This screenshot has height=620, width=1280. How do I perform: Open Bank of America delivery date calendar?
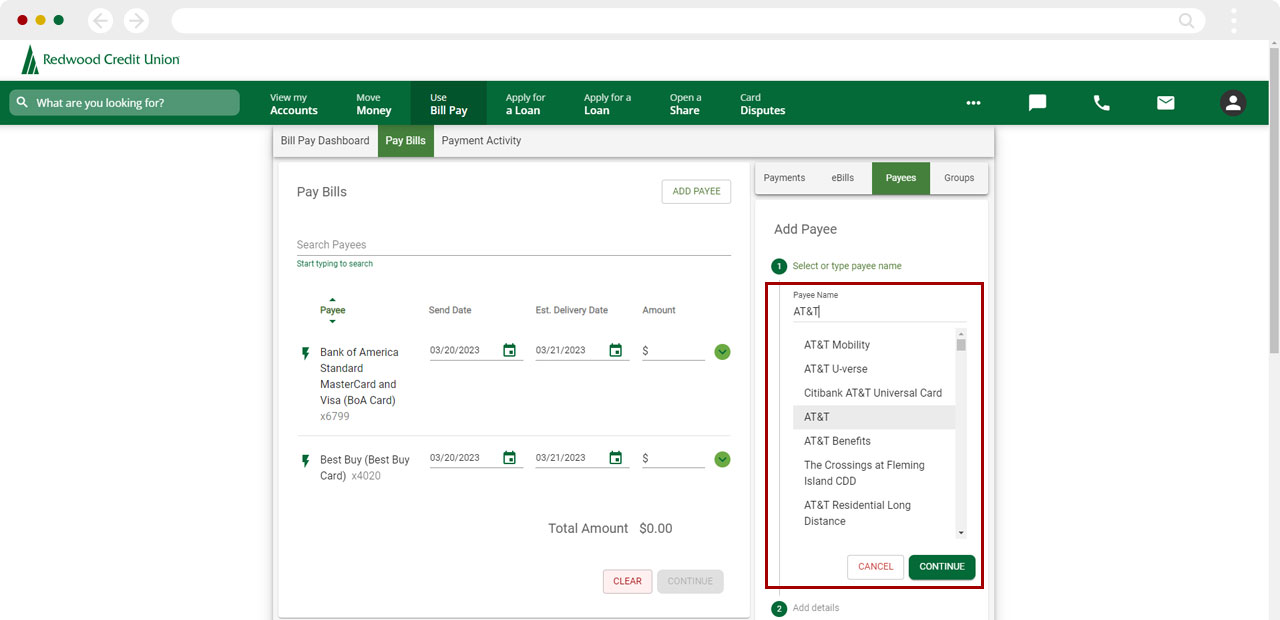tap(615, 350)
